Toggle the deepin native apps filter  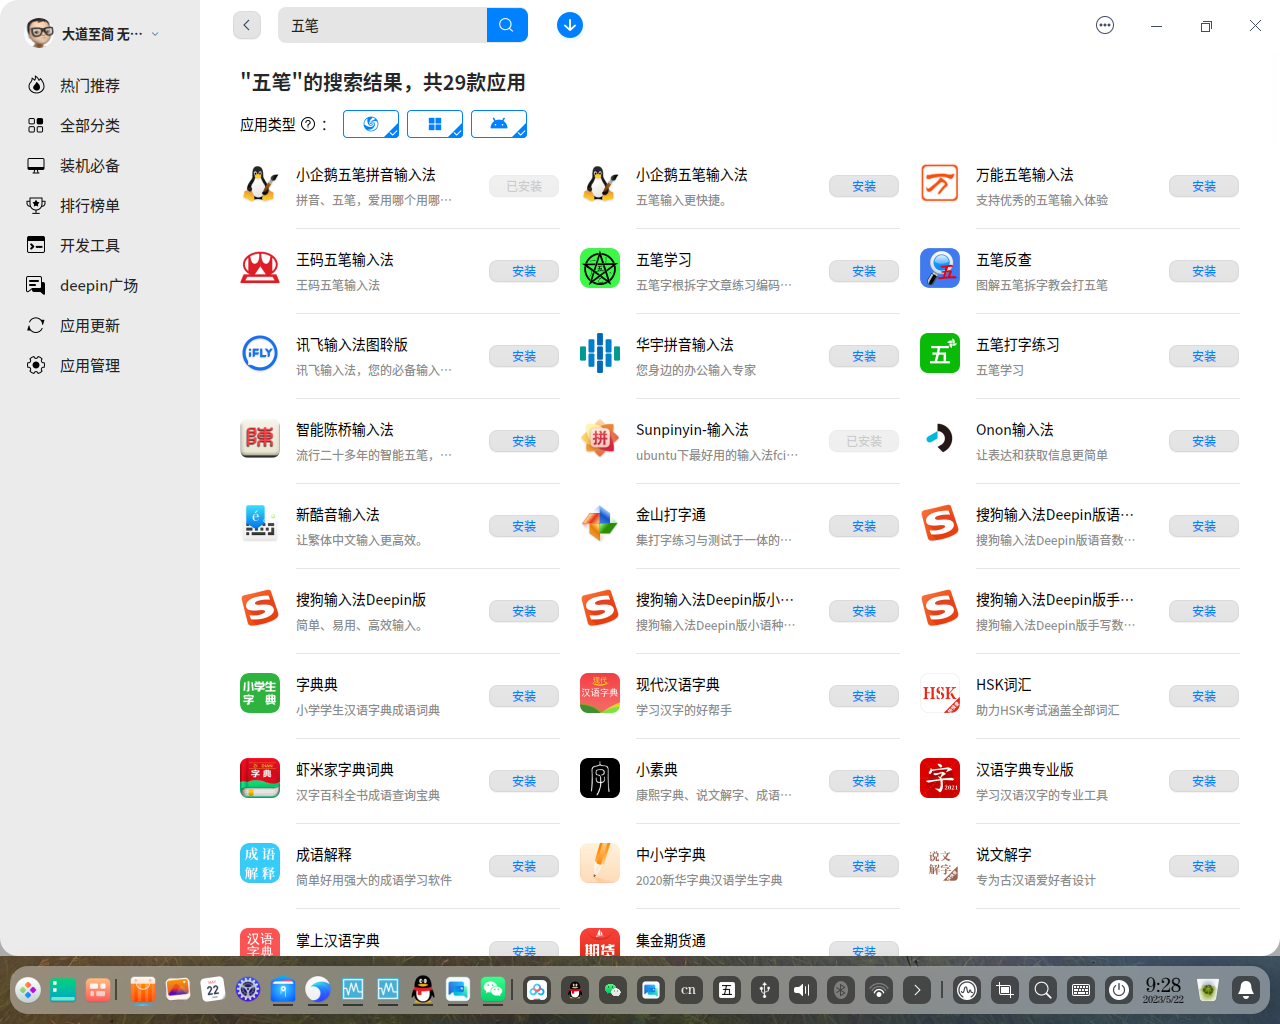(371, 124)
